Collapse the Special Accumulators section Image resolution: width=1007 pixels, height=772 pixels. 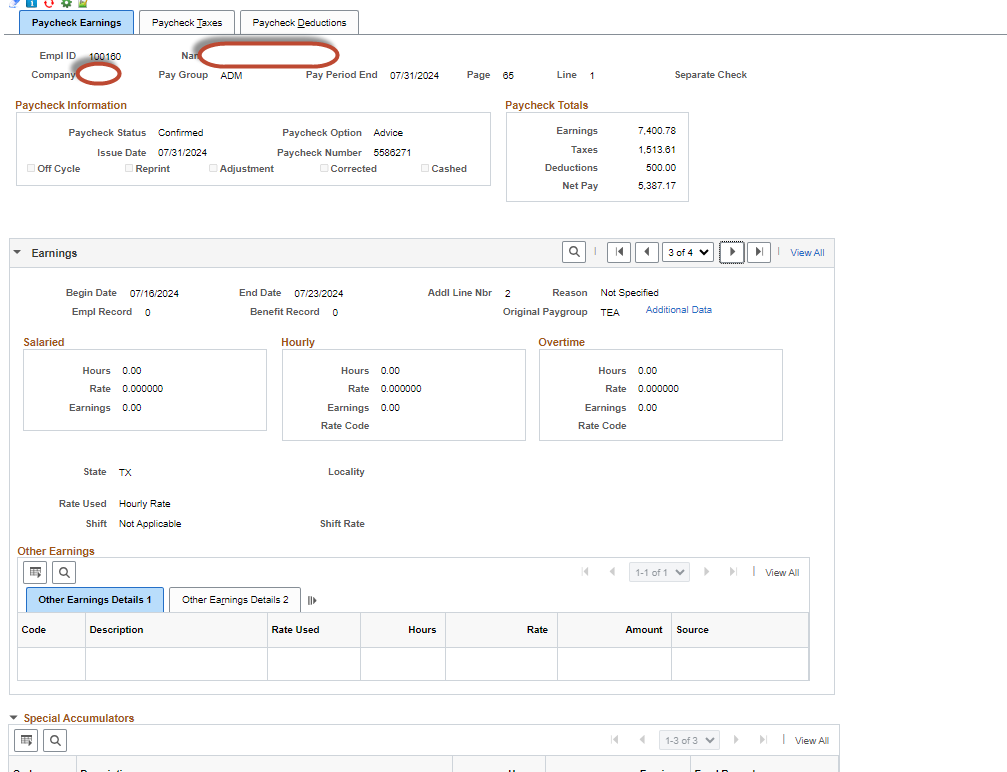[x=13, y=717]
